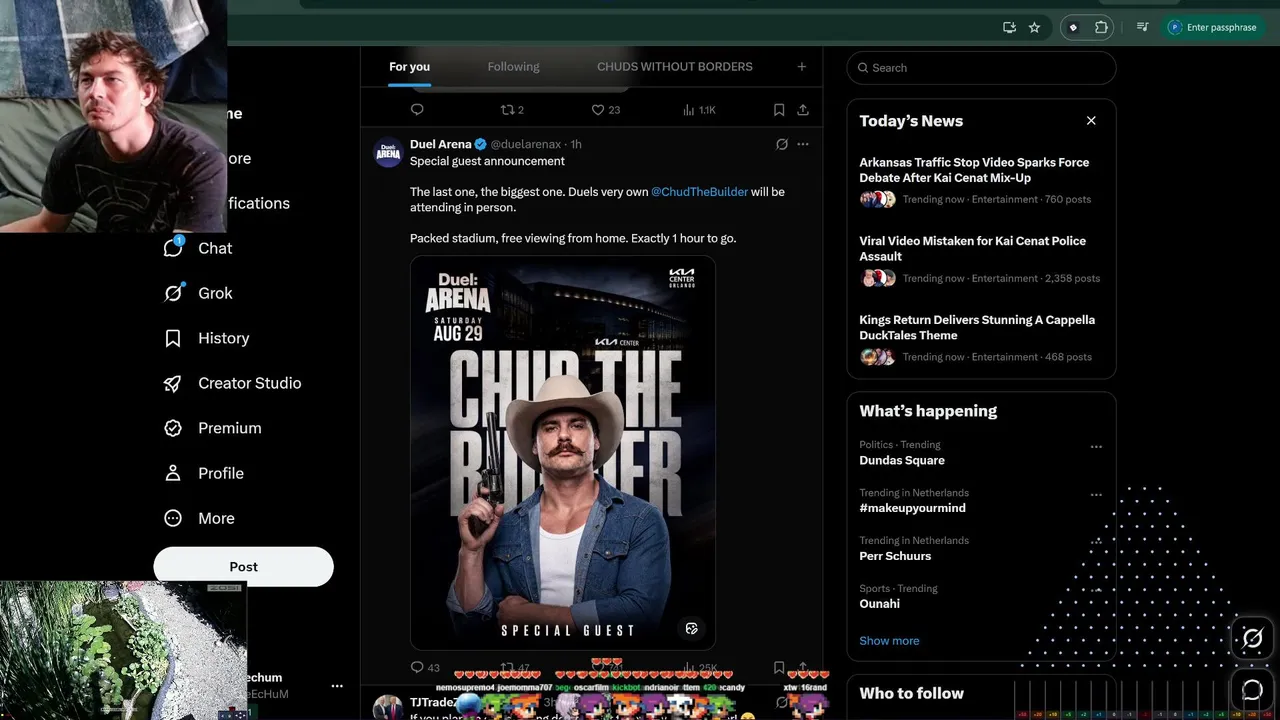
Task: Click '2,358 posts' trending info text
Action: point(1072,278)
